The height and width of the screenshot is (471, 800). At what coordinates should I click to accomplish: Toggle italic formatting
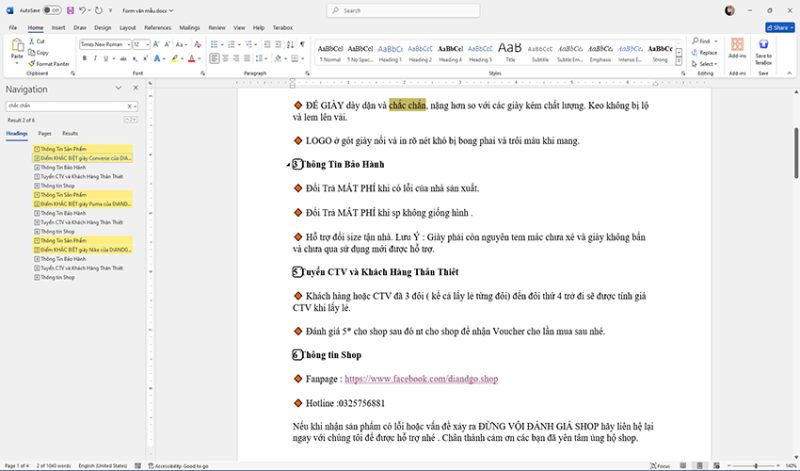97,58
